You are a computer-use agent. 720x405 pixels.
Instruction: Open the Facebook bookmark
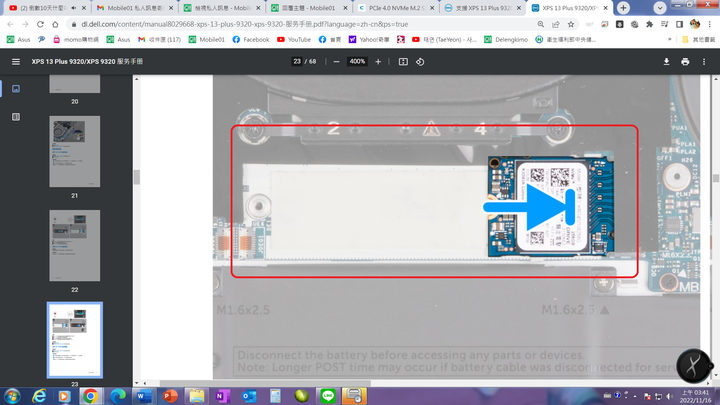(251, 39)
